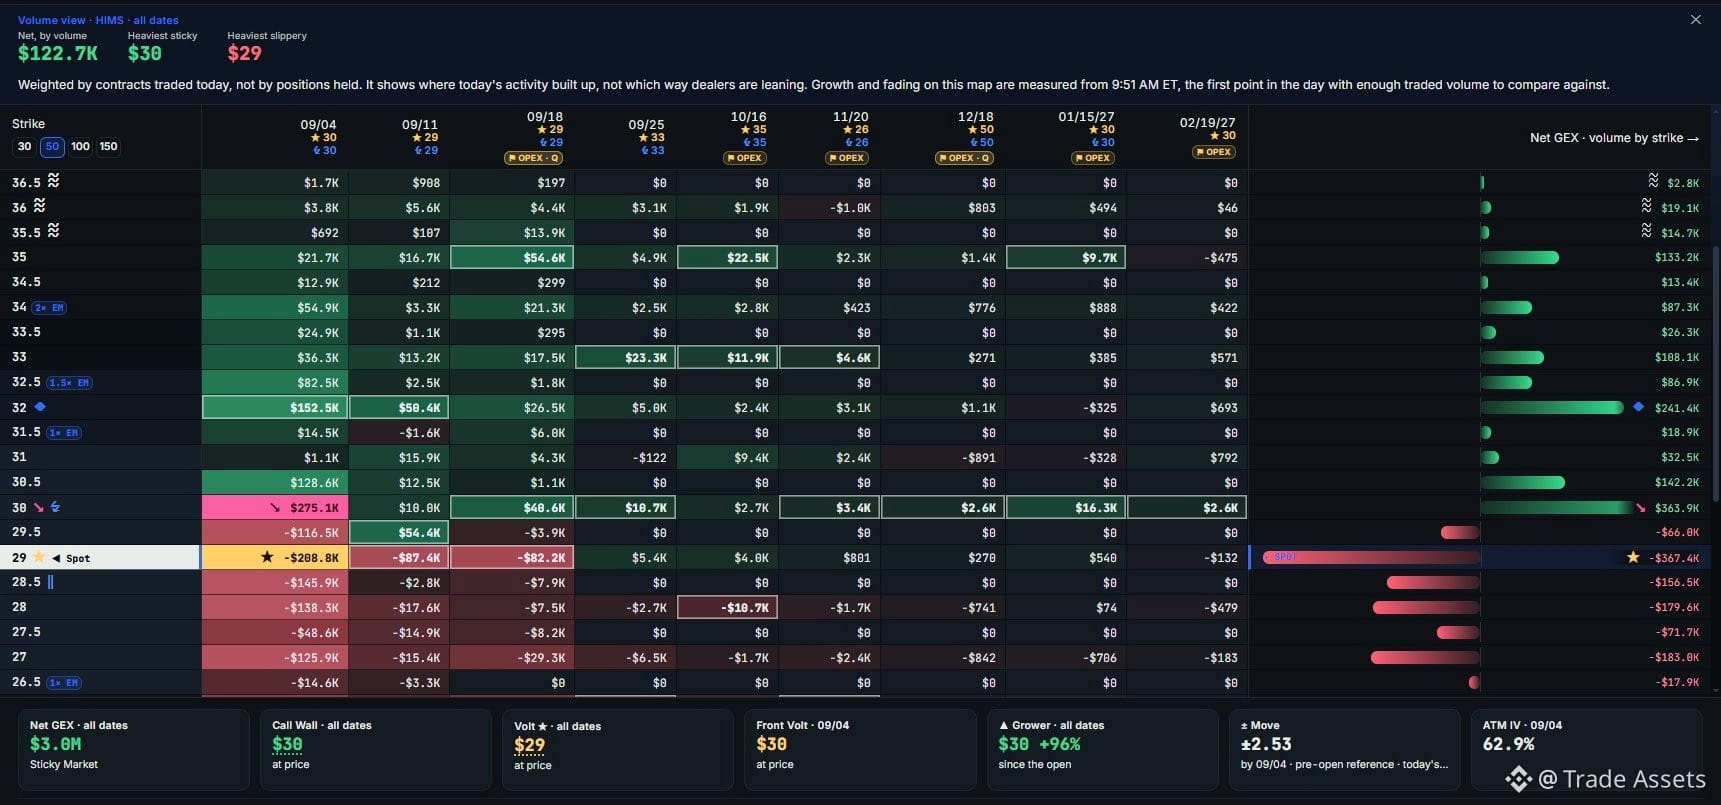Open the Call Wall all dates card

pos(376,749)
